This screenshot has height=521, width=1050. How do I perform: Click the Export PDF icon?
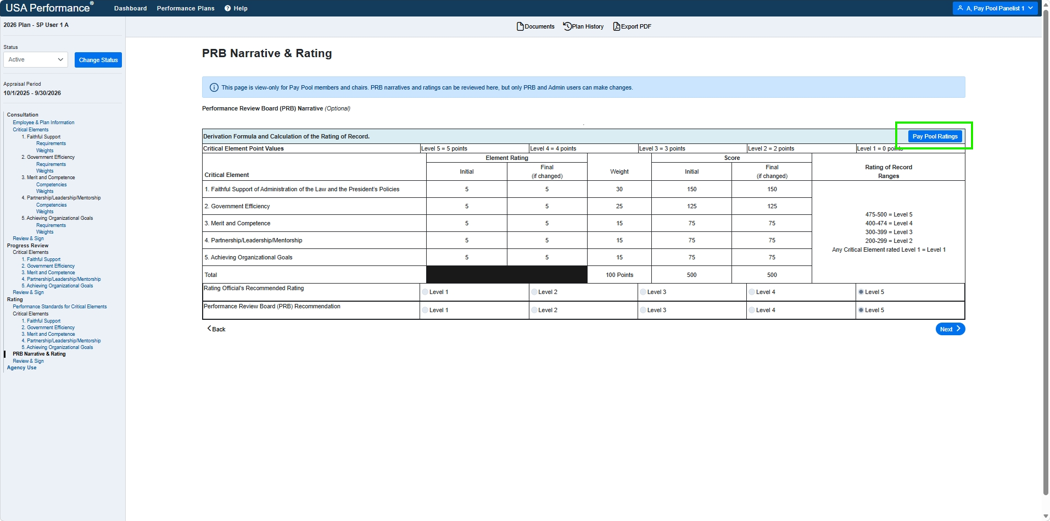[617, 27]
